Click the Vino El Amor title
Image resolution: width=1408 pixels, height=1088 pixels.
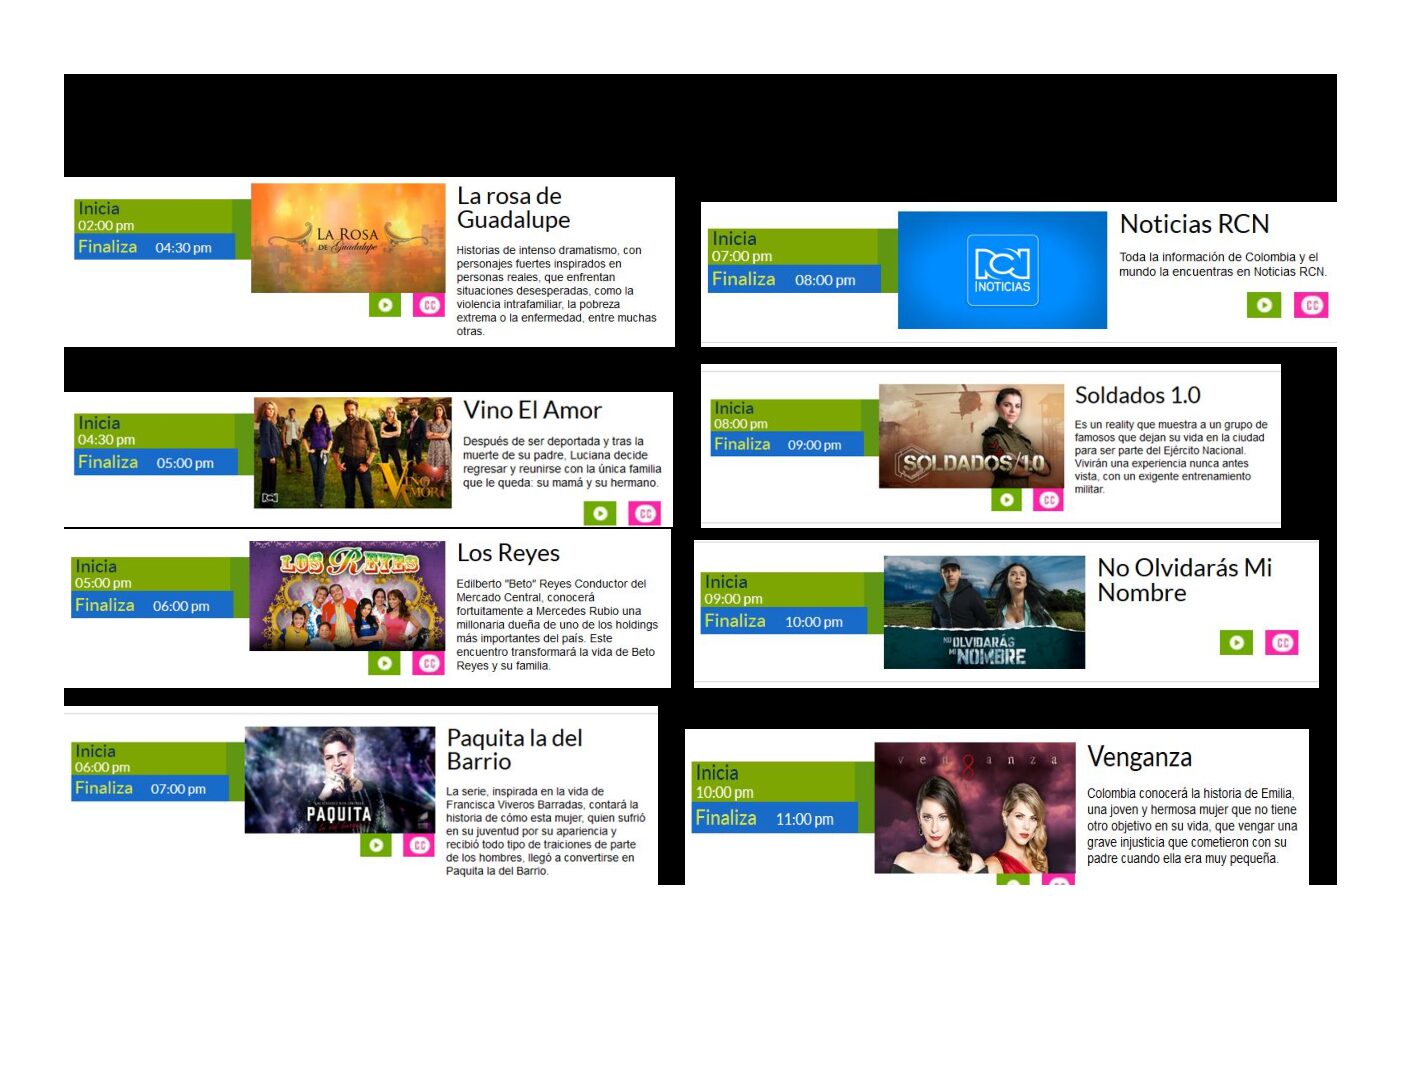(533, 410)
